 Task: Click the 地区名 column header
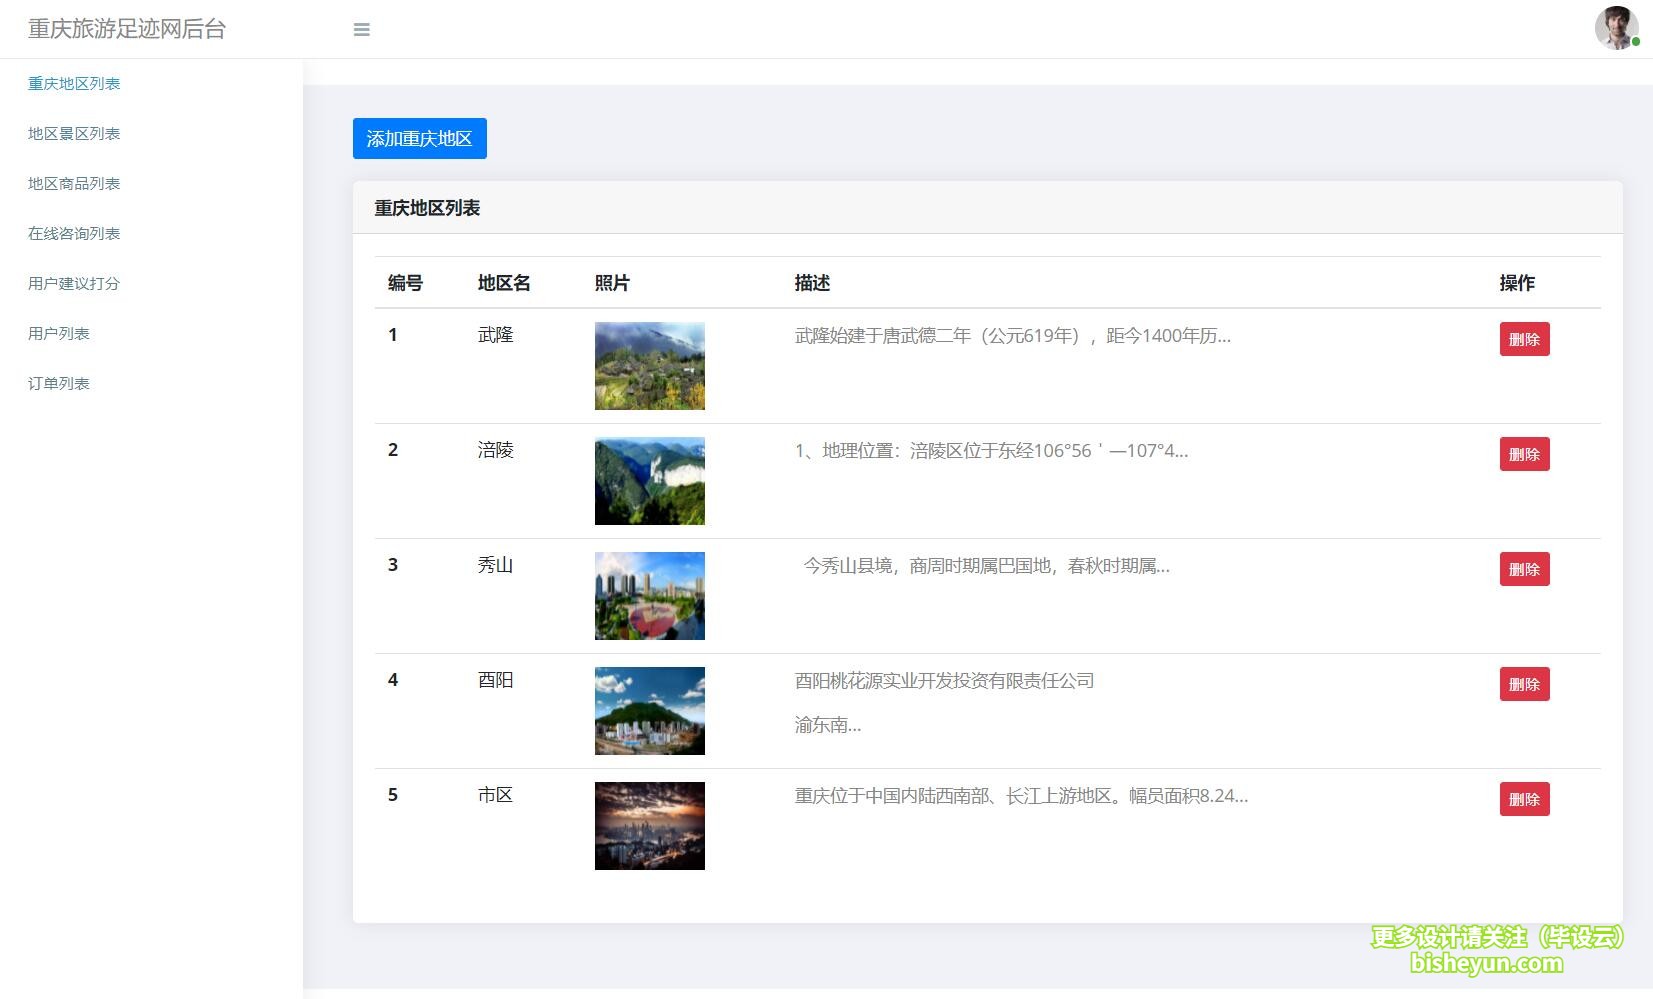click(504, 283)
